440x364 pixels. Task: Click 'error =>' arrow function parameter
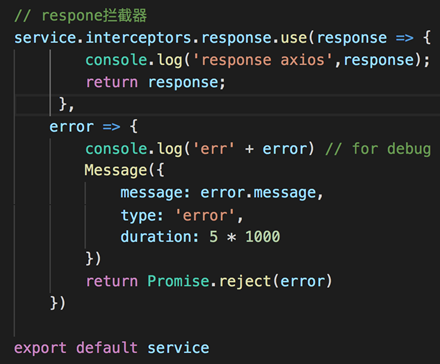click(x=85, y=127)
